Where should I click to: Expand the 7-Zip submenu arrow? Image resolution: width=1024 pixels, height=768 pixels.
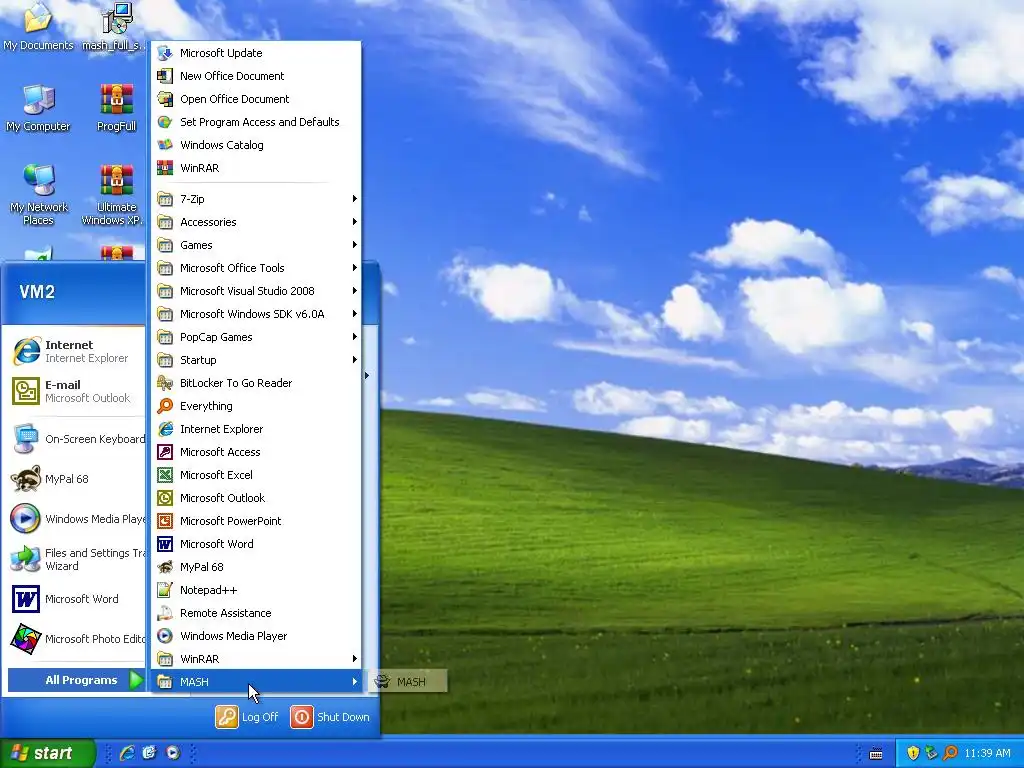pos(355,199)
